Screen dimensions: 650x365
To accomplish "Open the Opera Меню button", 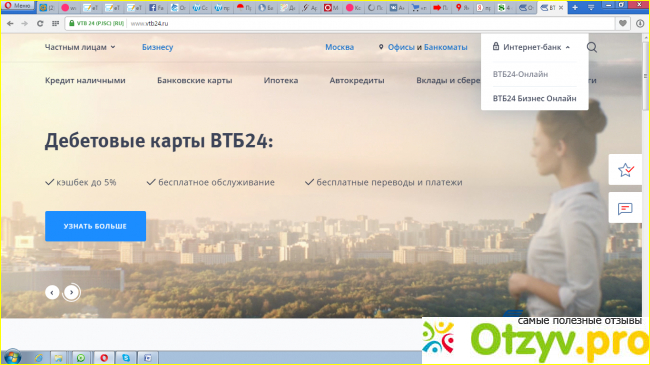I will 18,6.
